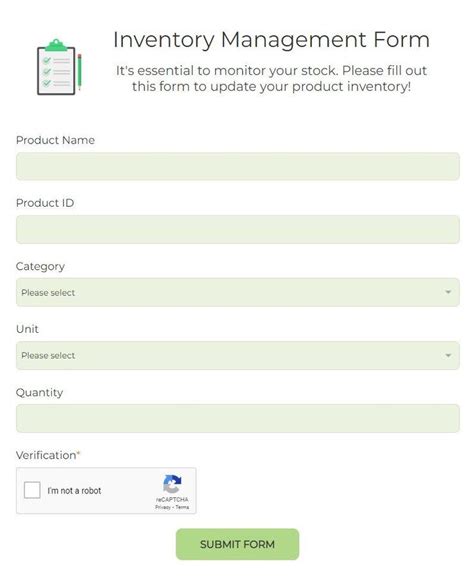This screenshot has width=474, height=576.
Task: Focus the Product ID input field
Action: click(238, 229)
